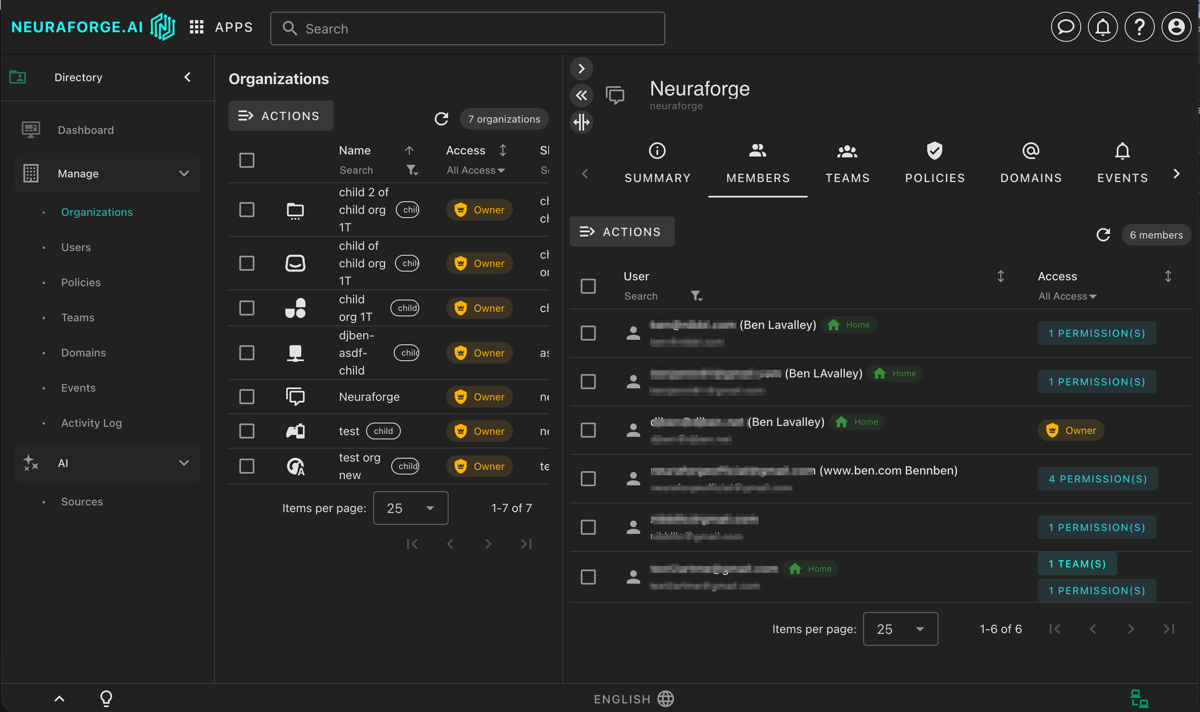Switch to the Policies tab

pyautogui.click(x=935, y=163)
